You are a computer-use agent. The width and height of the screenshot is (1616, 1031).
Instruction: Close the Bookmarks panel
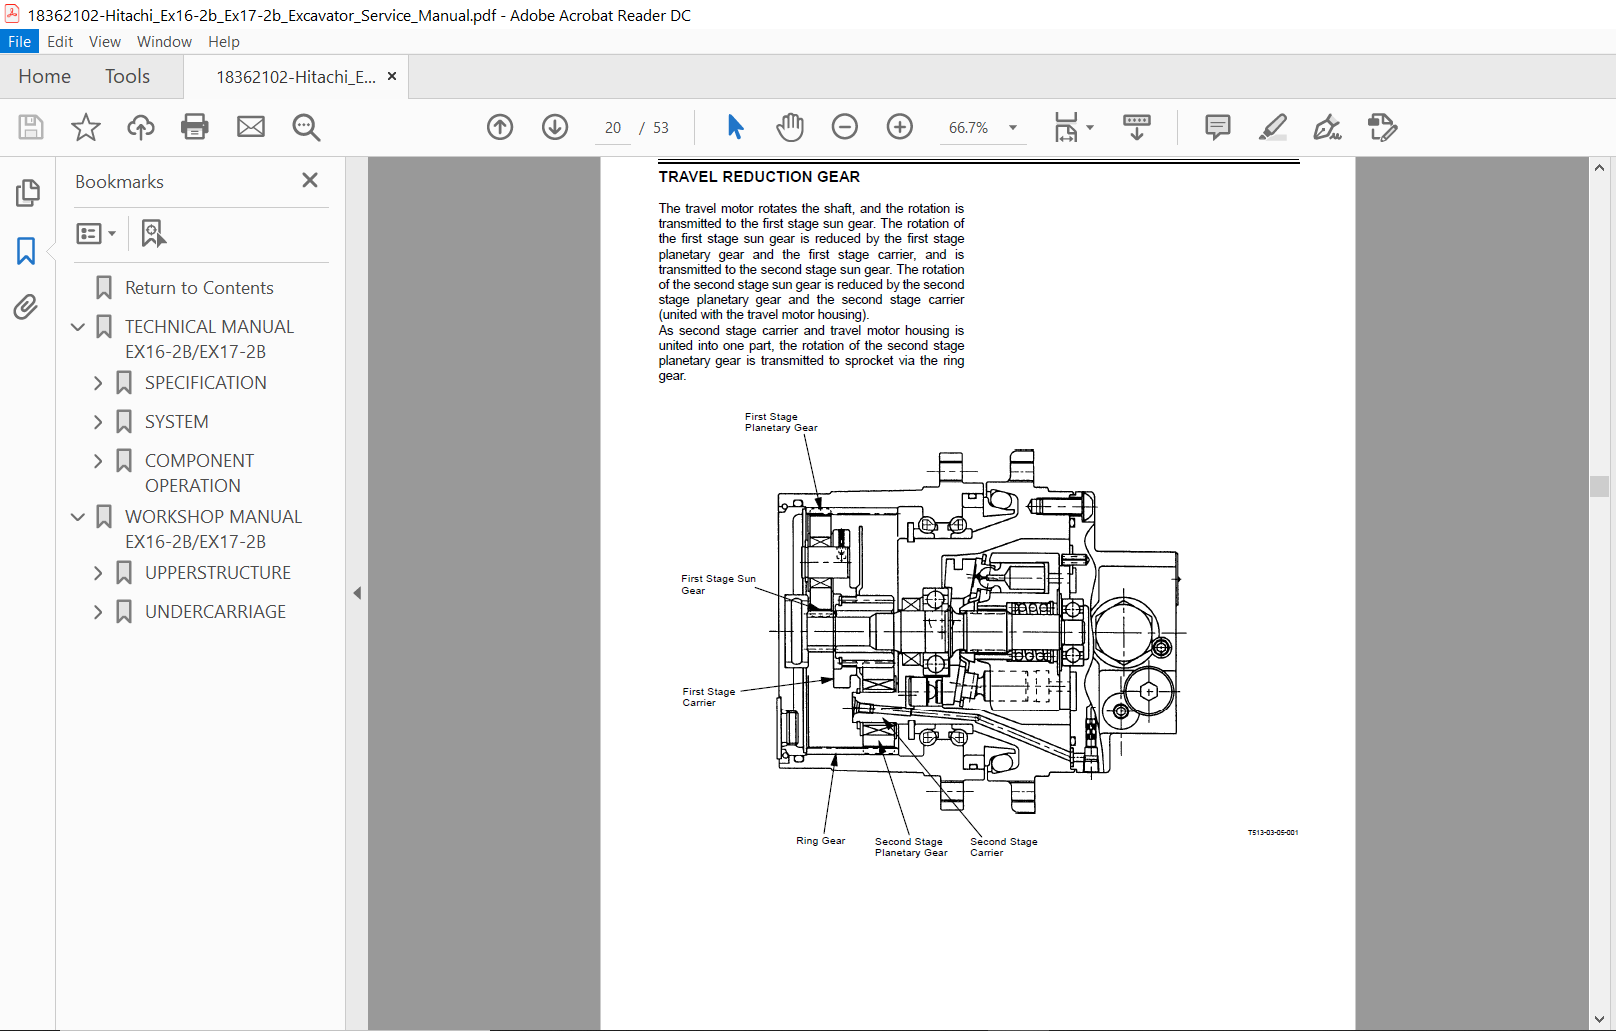(x=310, y=180)
